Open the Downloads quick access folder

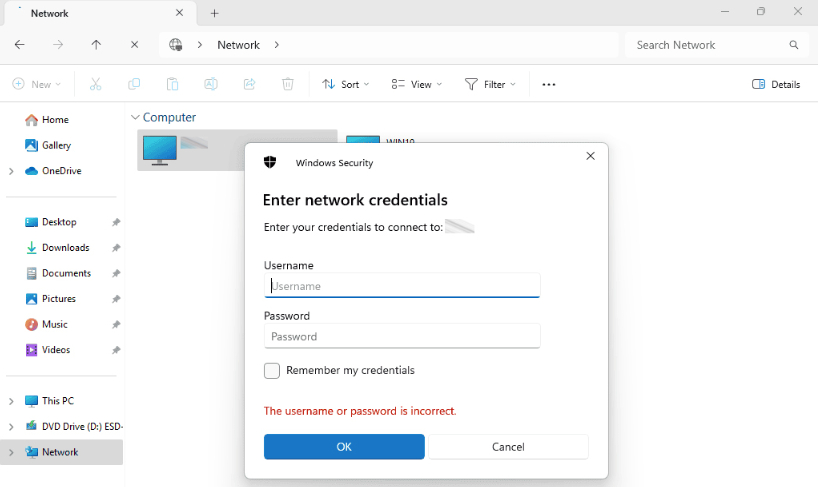click(x=57, y=248)
